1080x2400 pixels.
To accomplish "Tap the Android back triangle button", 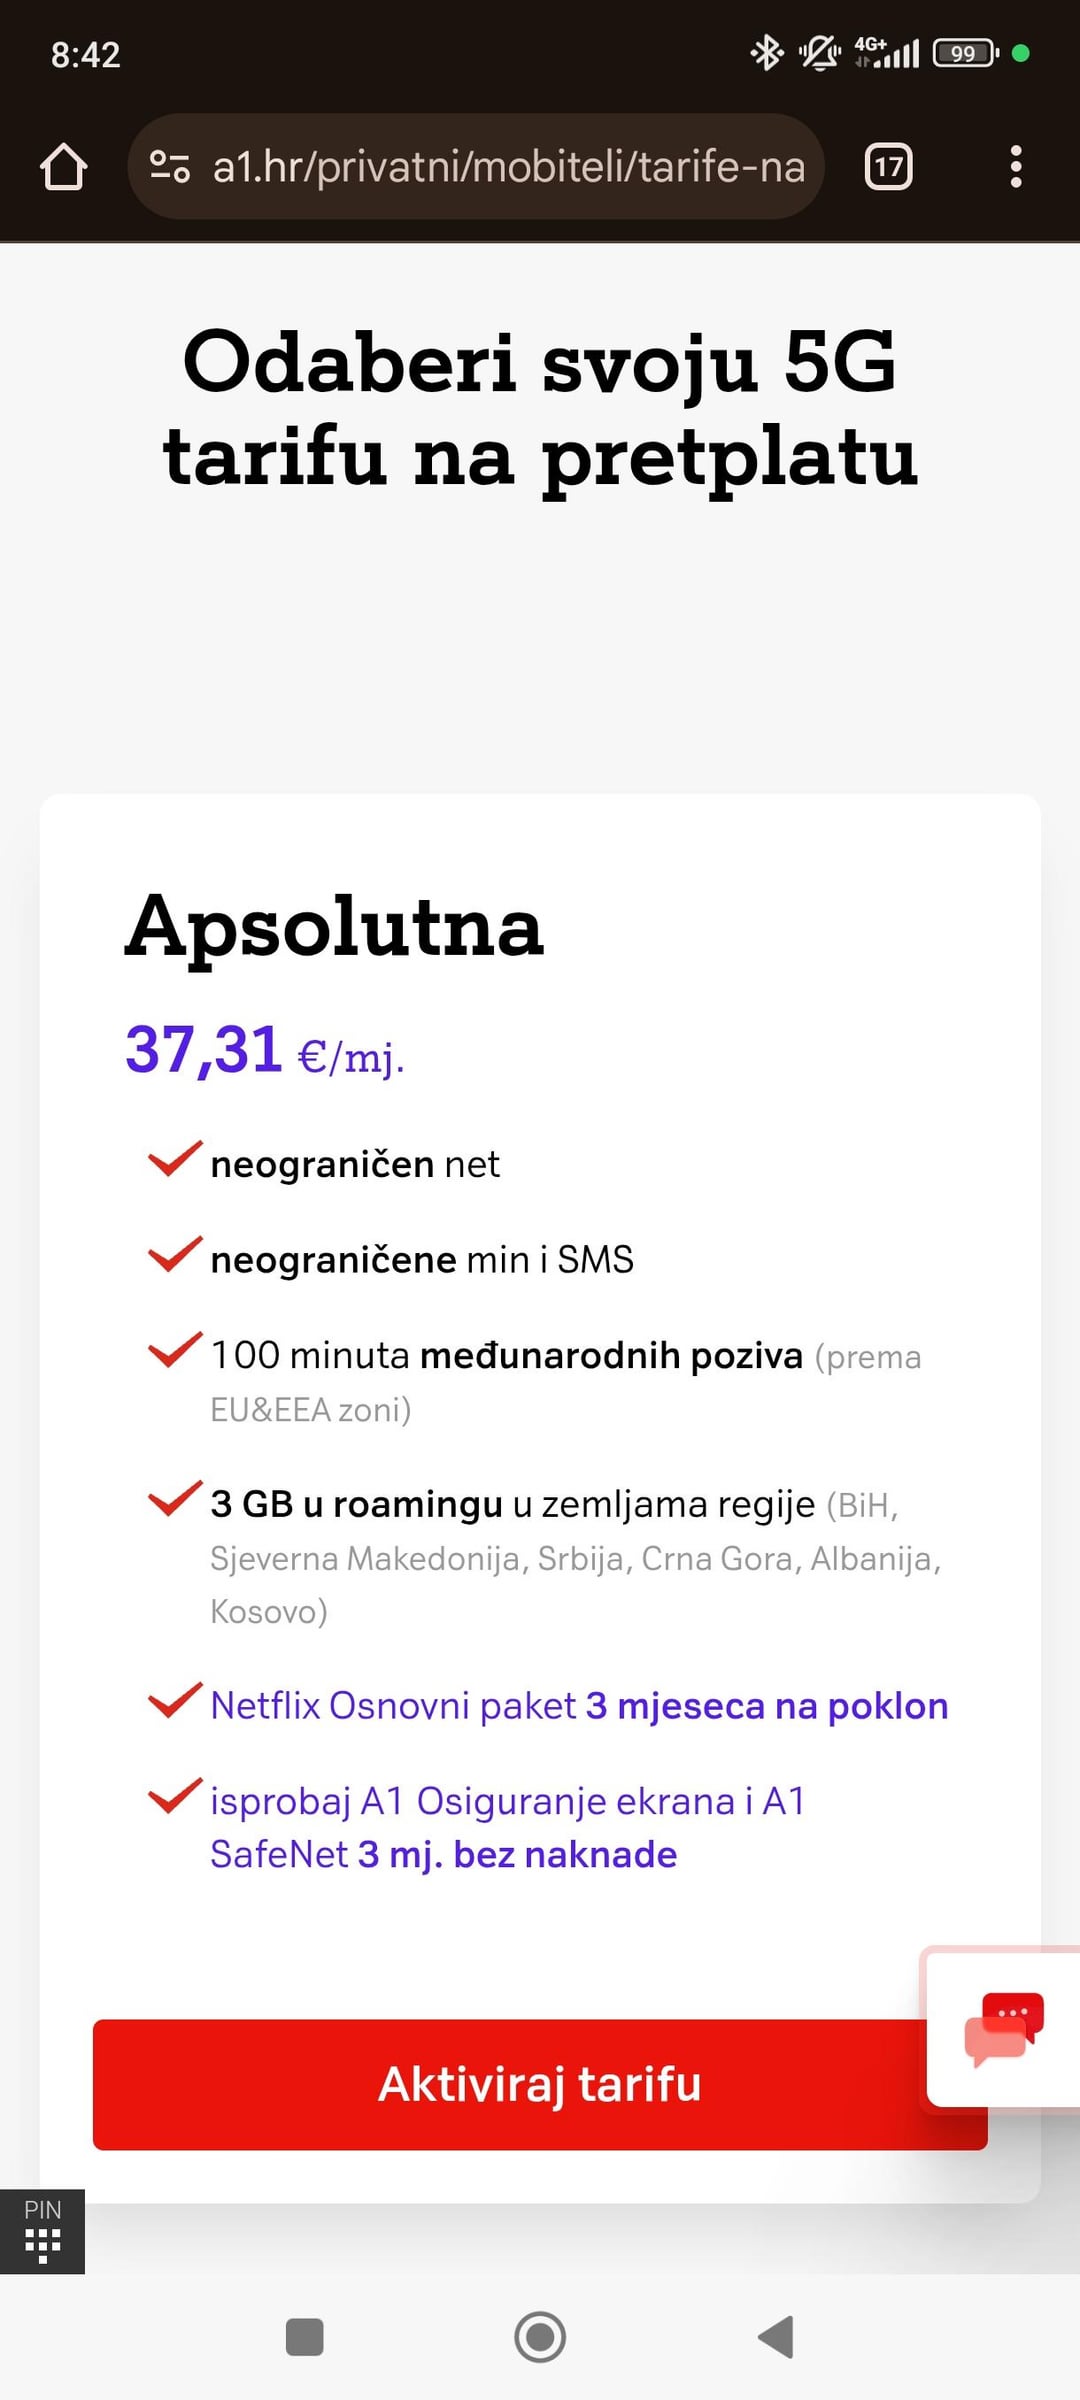I will (776, 2337).
